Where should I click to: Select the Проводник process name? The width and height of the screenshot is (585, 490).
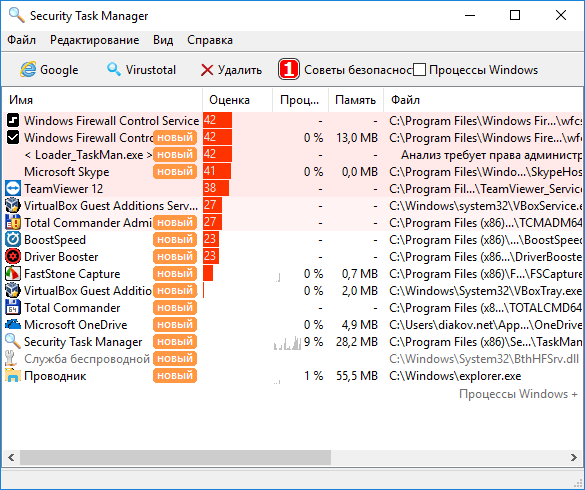pyautogui.click(x=55, y=376)
